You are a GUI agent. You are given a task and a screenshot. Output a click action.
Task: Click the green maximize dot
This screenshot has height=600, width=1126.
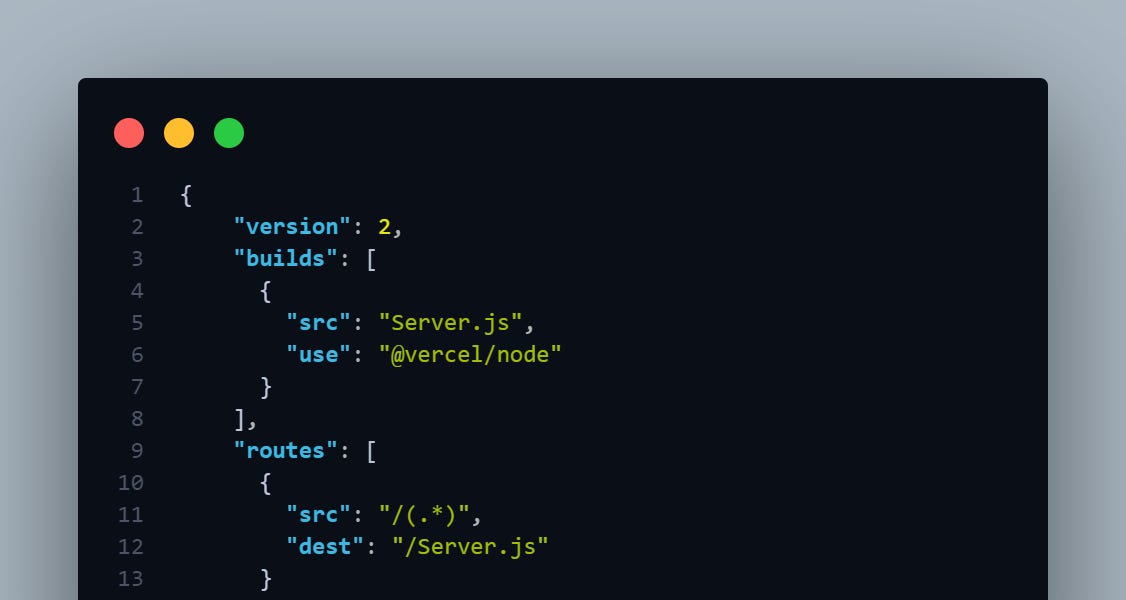229,133
